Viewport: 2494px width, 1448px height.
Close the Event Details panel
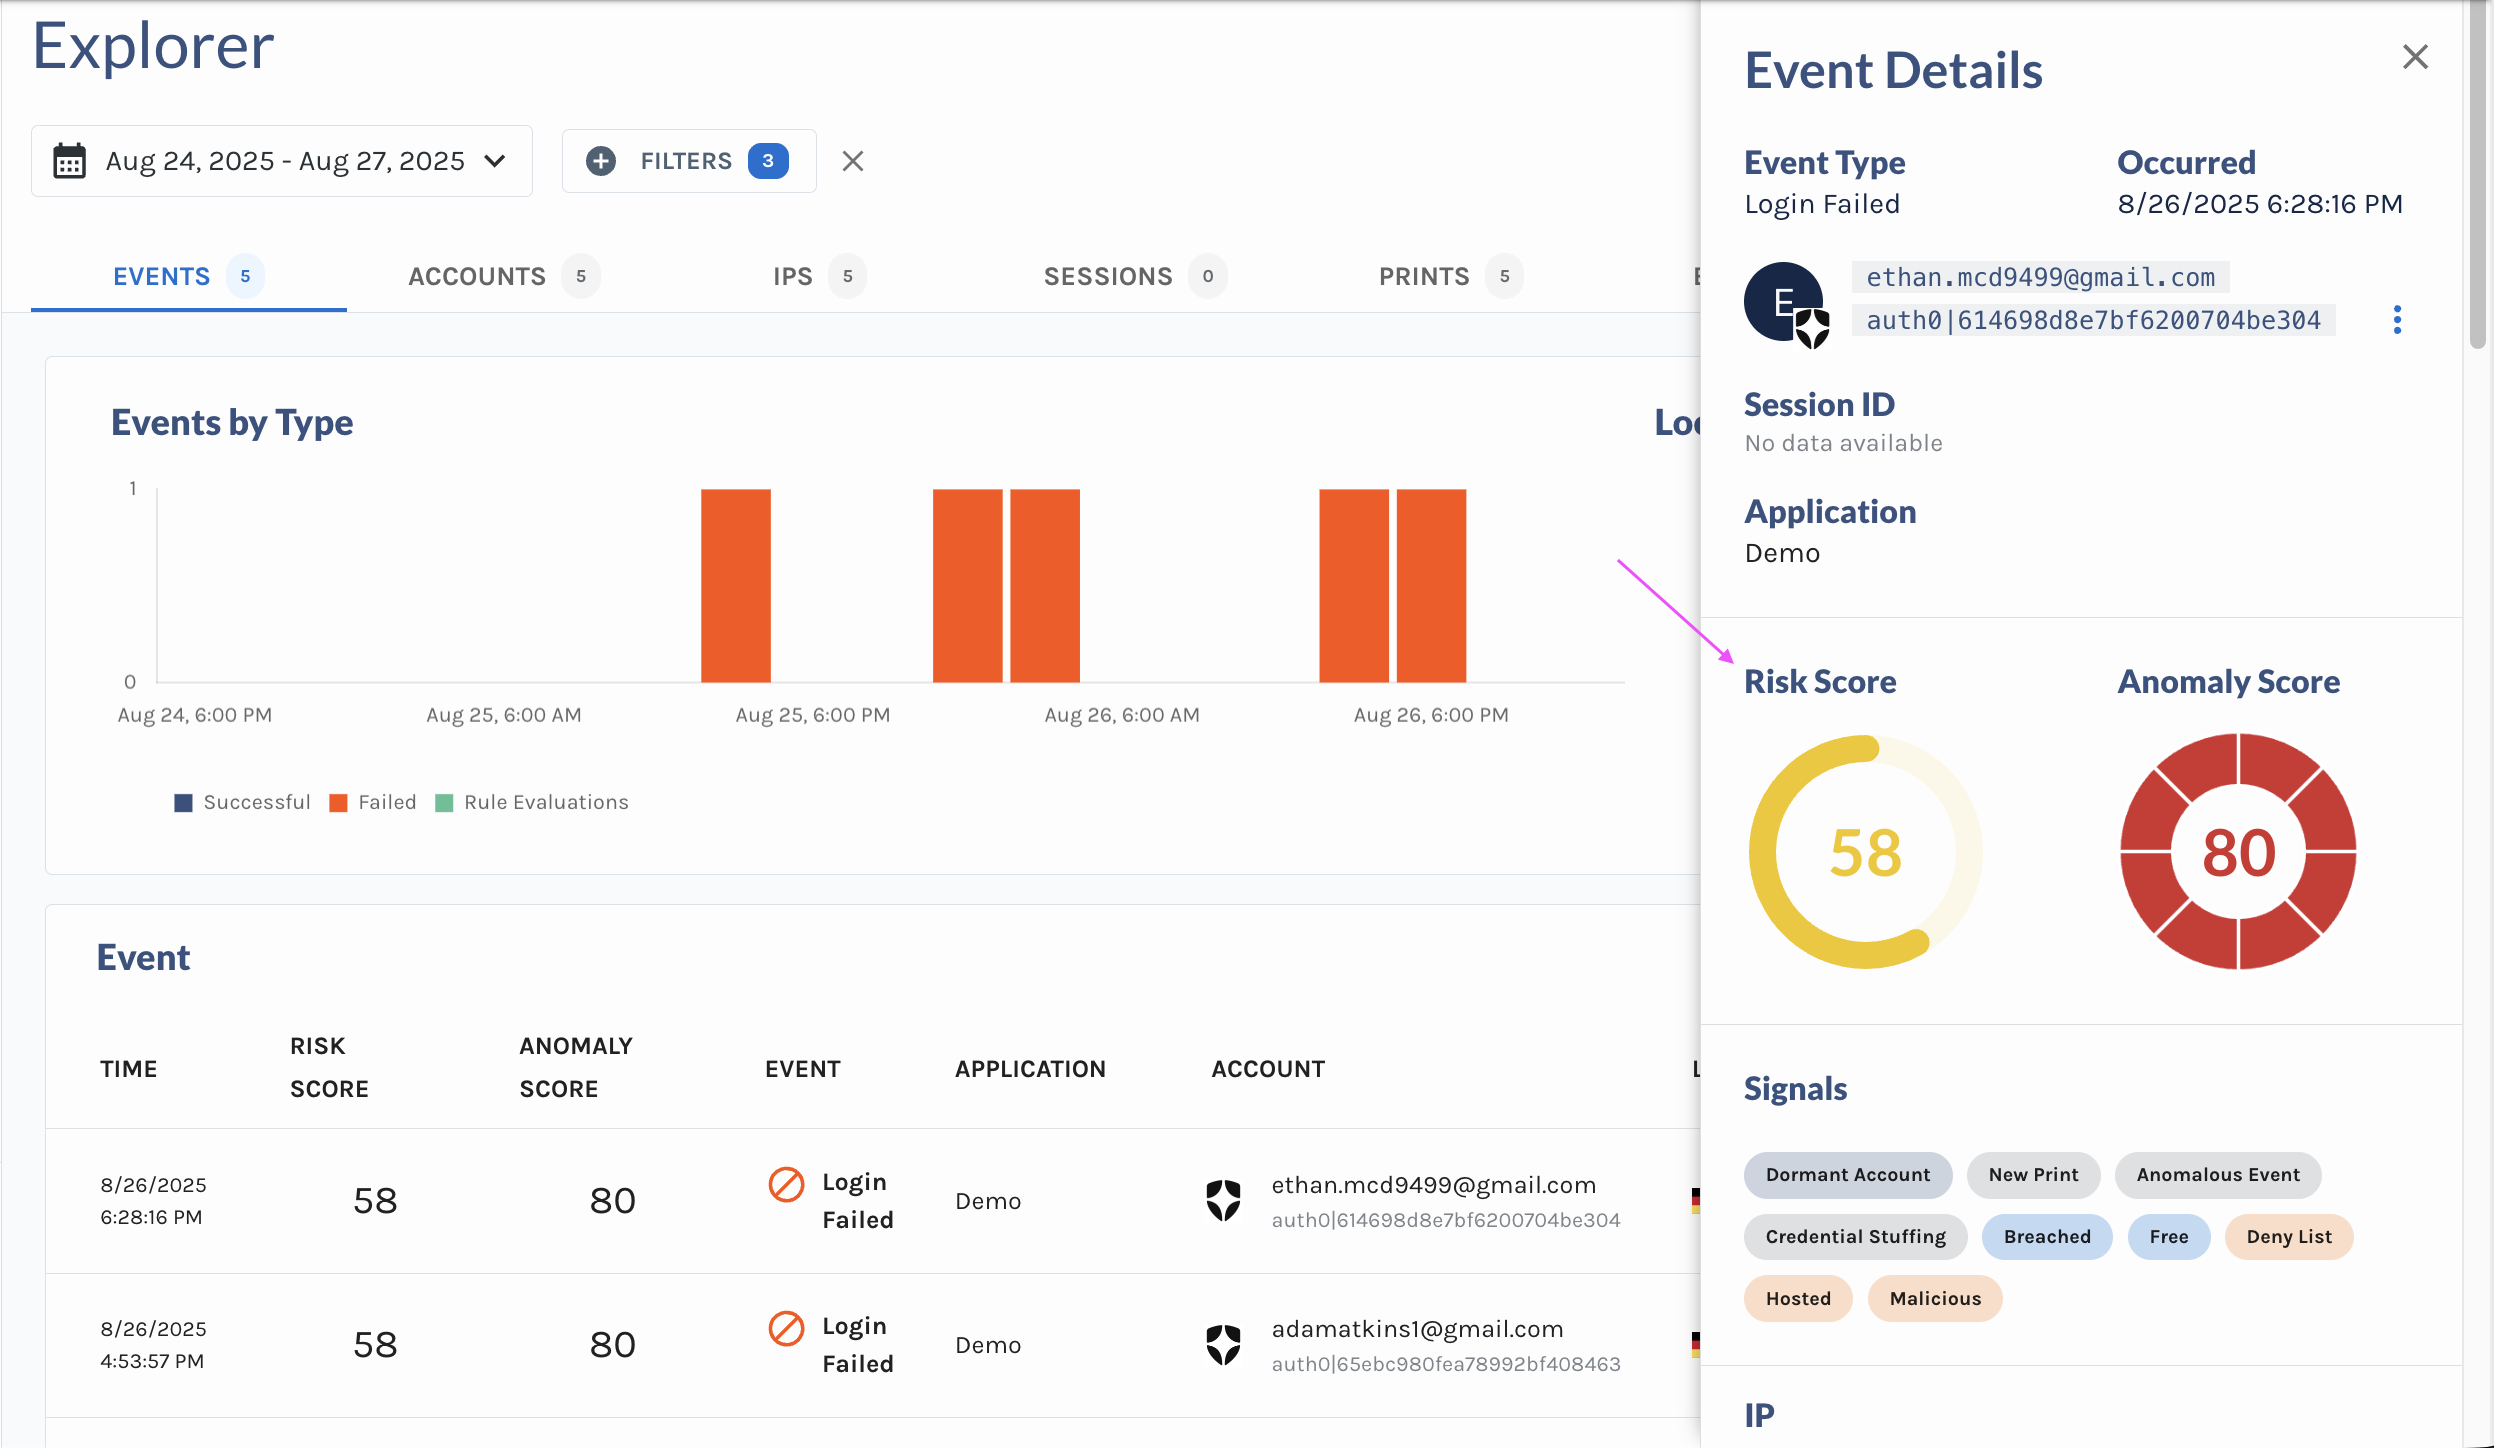(2415, 57)
